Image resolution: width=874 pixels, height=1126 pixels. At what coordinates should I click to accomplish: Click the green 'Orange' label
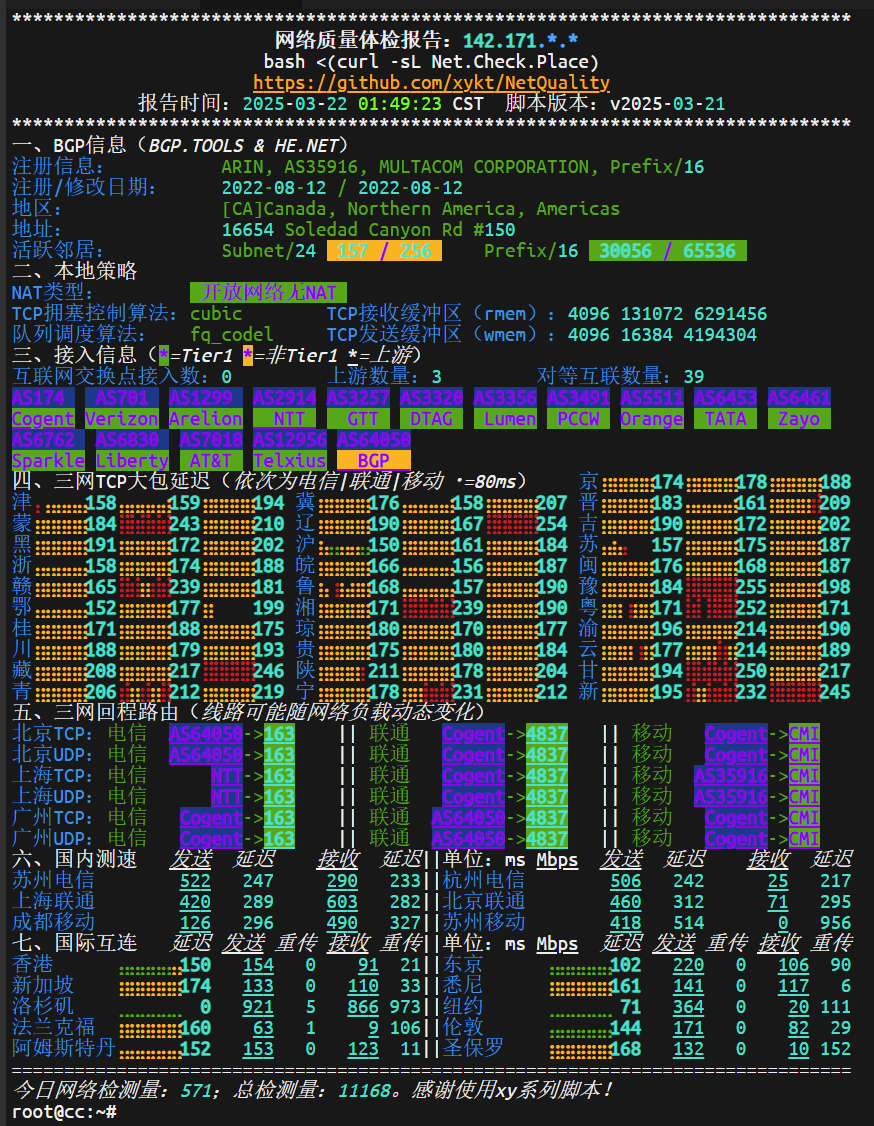pyautogui.click(x=652, y=419)
